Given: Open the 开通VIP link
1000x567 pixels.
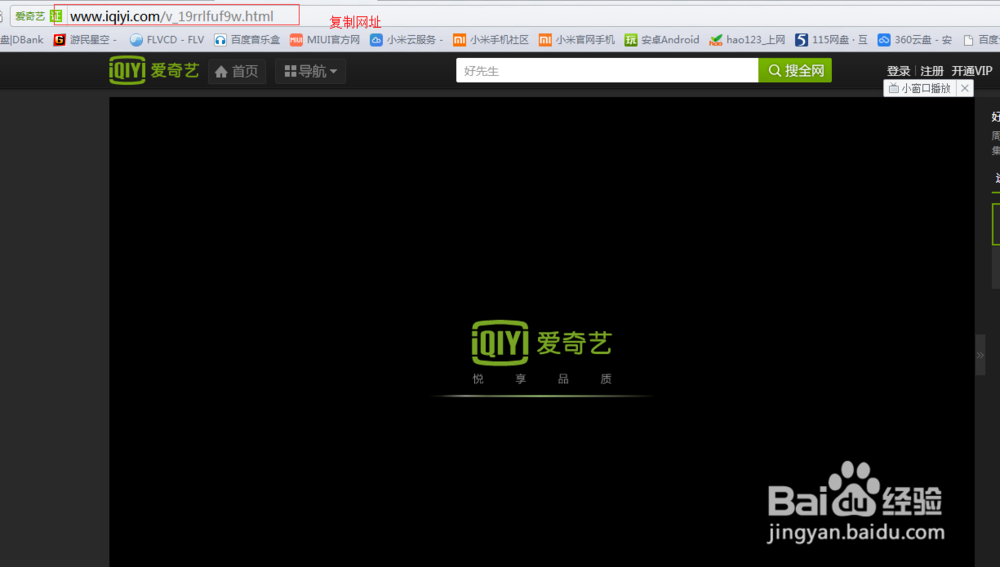Looking at the screenshot, I should click(972, 71).
